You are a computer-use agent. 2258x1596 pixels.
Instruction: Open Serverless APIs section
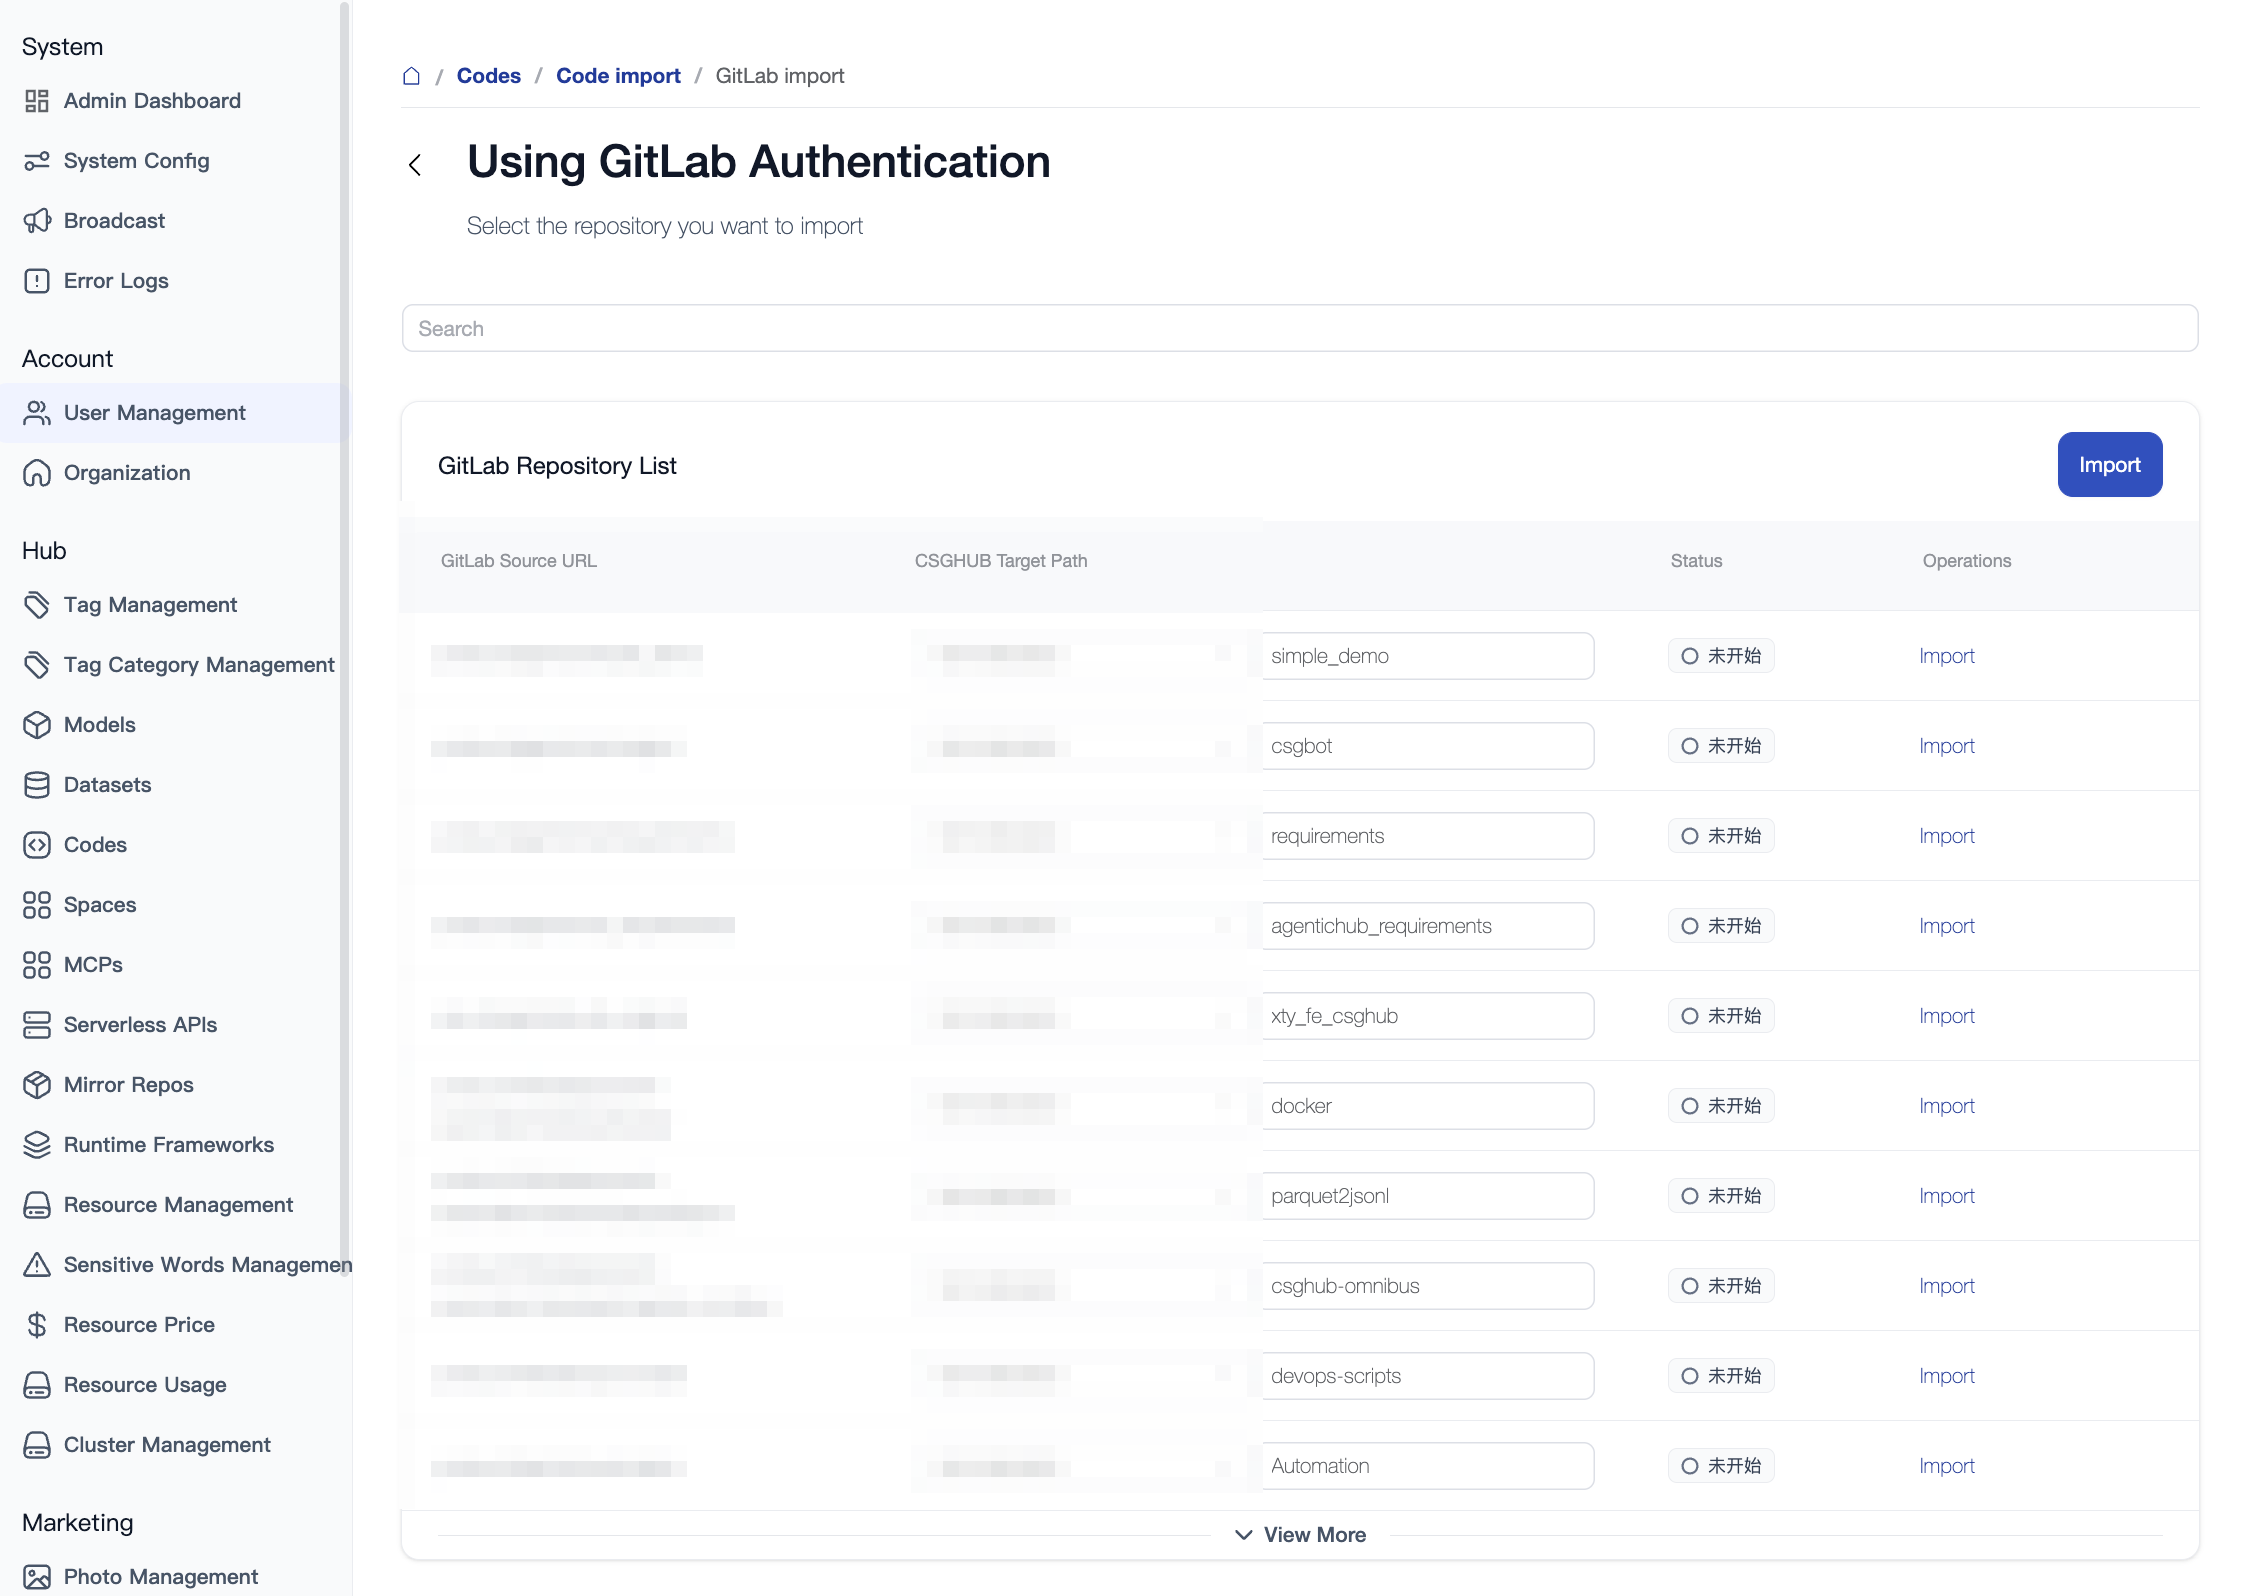coord(140,1025)
